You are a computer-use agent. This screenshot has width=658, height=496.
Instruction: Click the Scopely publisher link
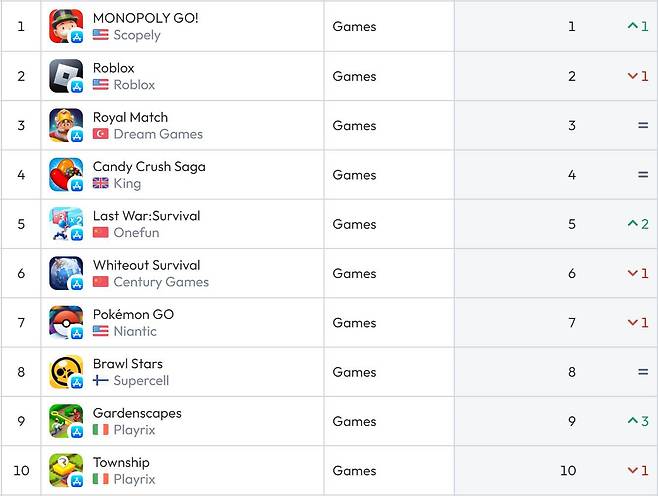point(137,35)
